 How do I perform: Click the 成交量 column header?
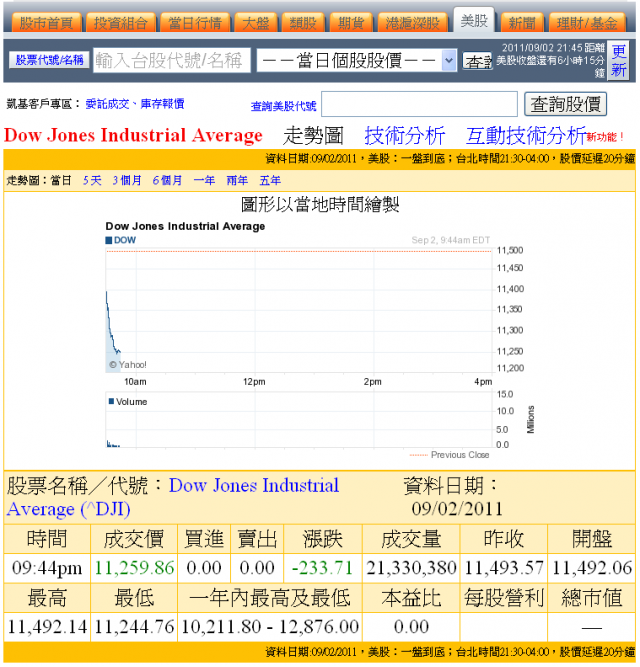coord(411,539)
